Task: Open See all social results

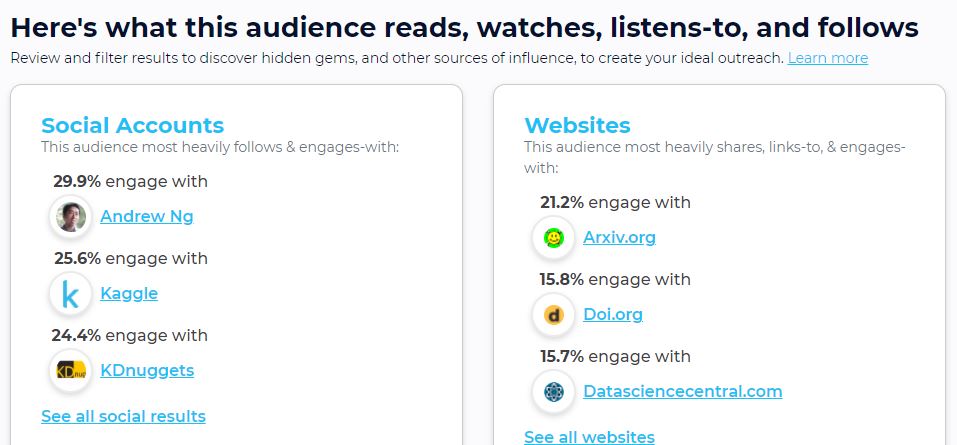Action: 123,416
